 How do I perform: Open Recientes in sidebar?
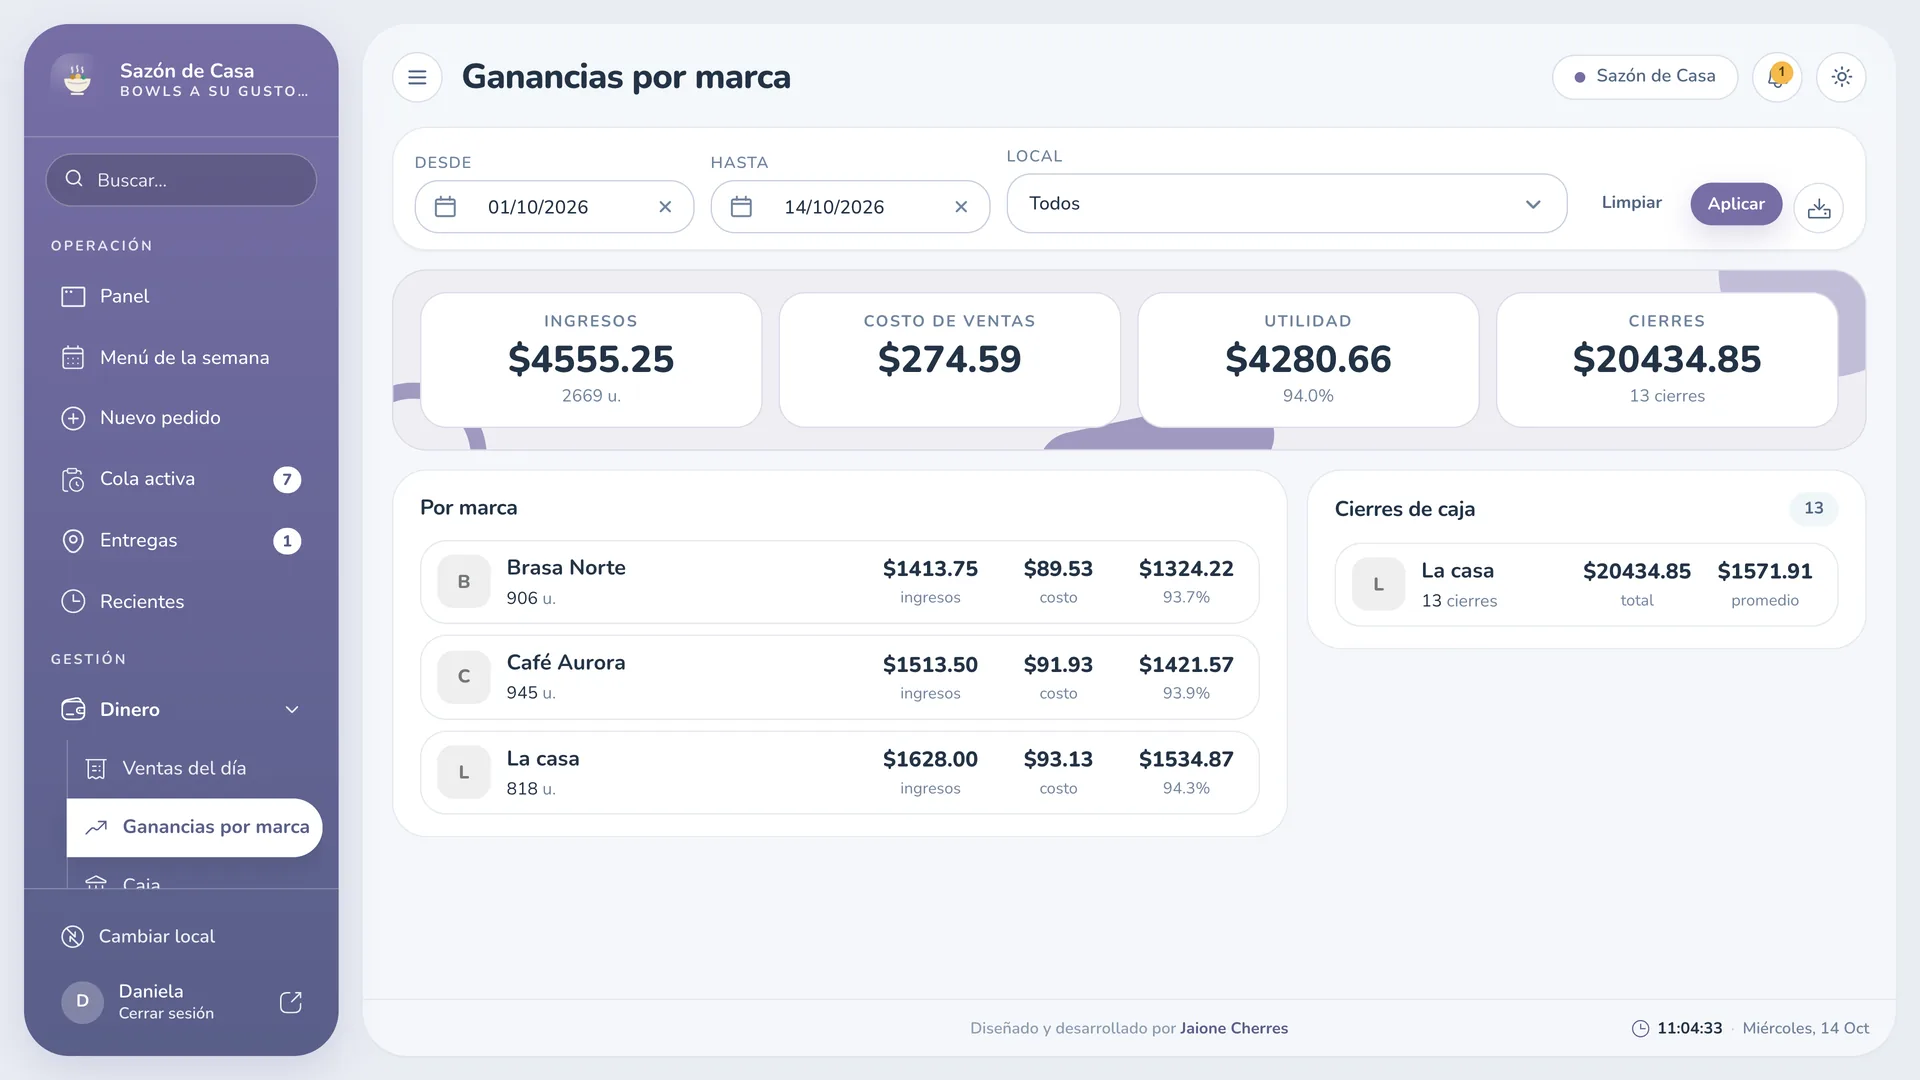[x=181, y=602]
